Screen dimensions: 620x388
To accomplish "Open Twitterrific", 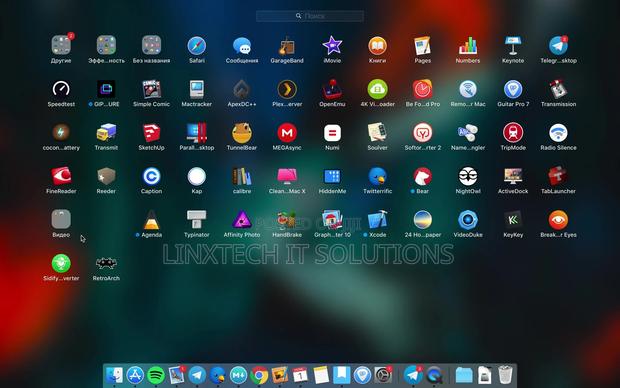I will click(377, 176).
